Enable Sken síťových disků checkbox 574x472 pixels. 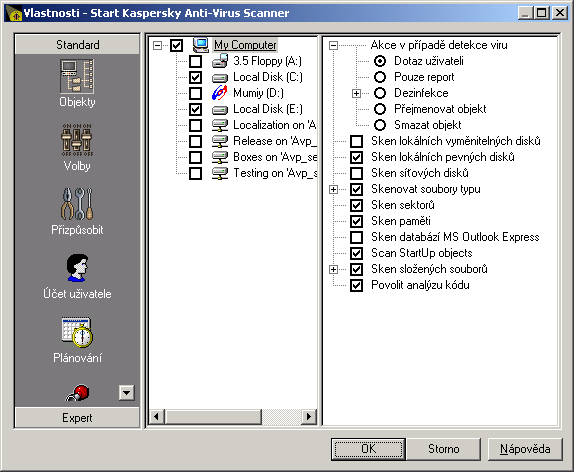click(357, 173)
